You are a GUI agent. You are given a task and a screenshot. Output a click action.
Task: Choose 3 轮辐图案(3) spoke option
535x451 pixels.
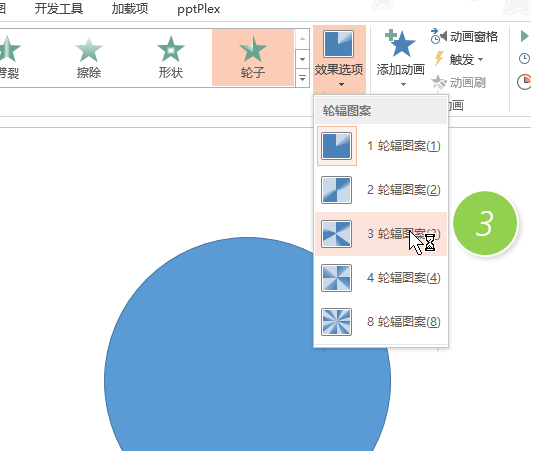tap(380, 234)
